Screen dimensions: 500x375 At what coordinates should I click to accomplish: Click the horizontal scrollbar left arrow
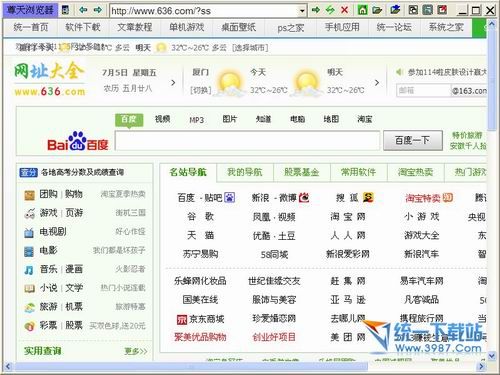point(8,367)
